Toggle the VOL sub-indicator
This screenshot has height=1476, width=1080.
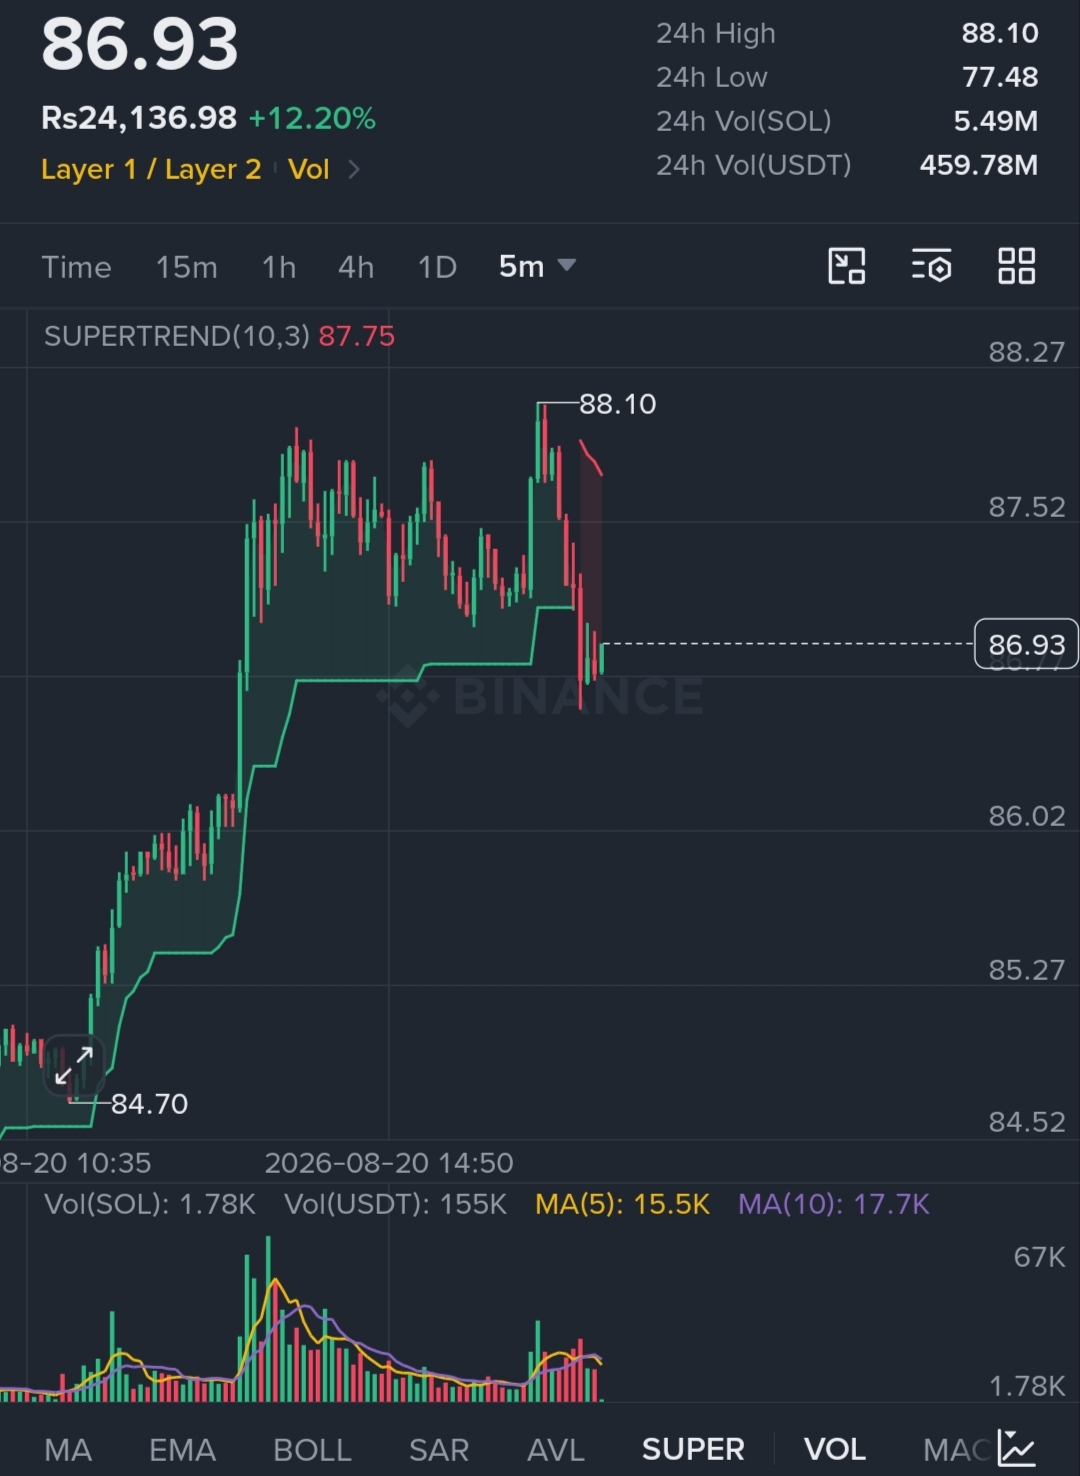point(835,1449)
